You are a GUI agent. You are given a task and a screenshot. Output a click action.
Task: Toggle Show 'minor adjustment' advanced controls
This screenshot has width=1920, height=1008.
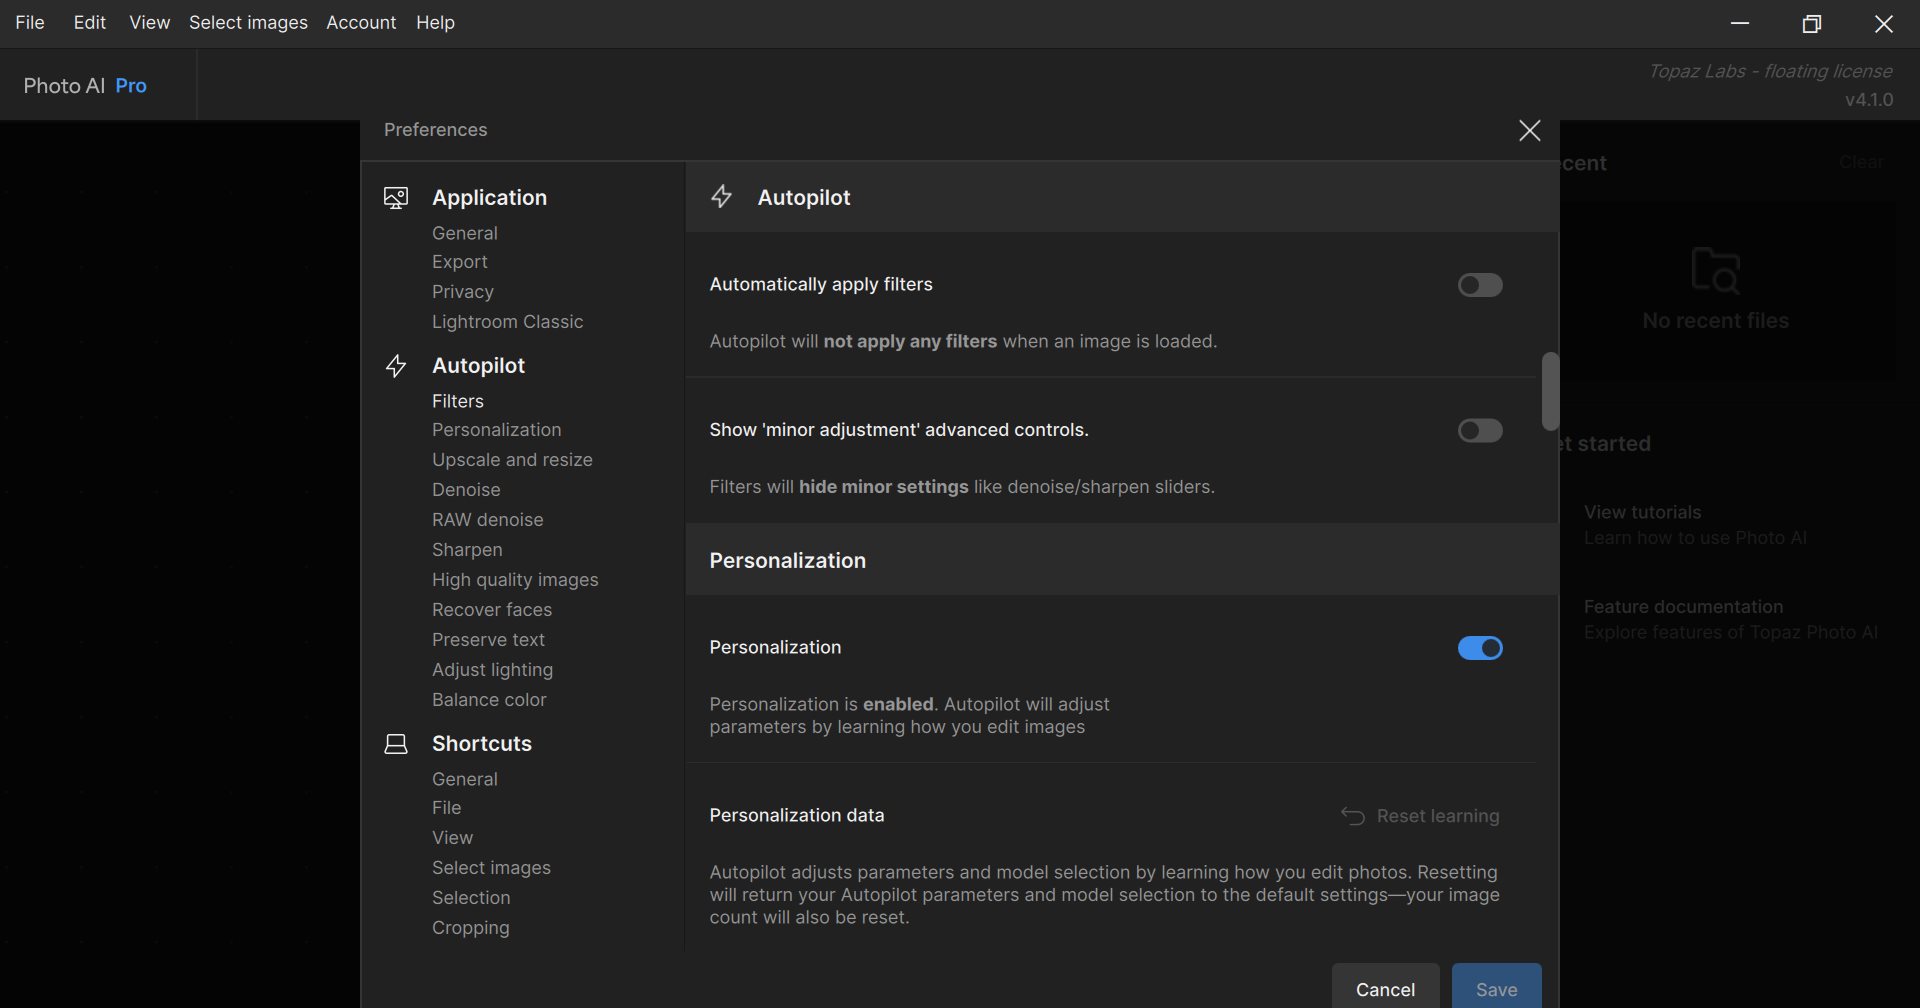[1479, 431]
